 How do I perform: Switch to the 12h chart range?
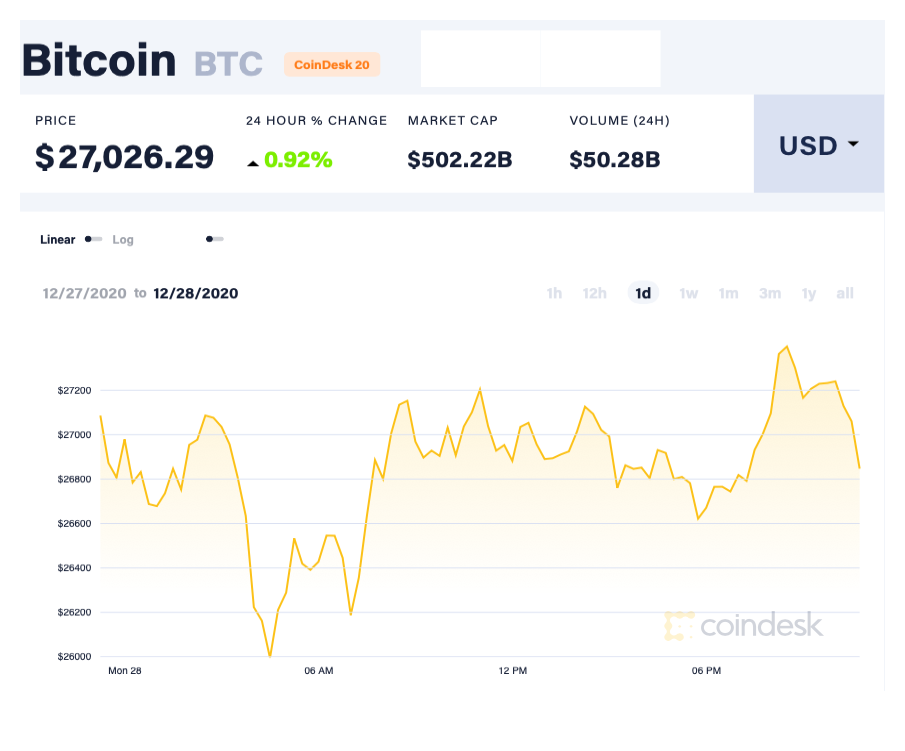[594, 293]
